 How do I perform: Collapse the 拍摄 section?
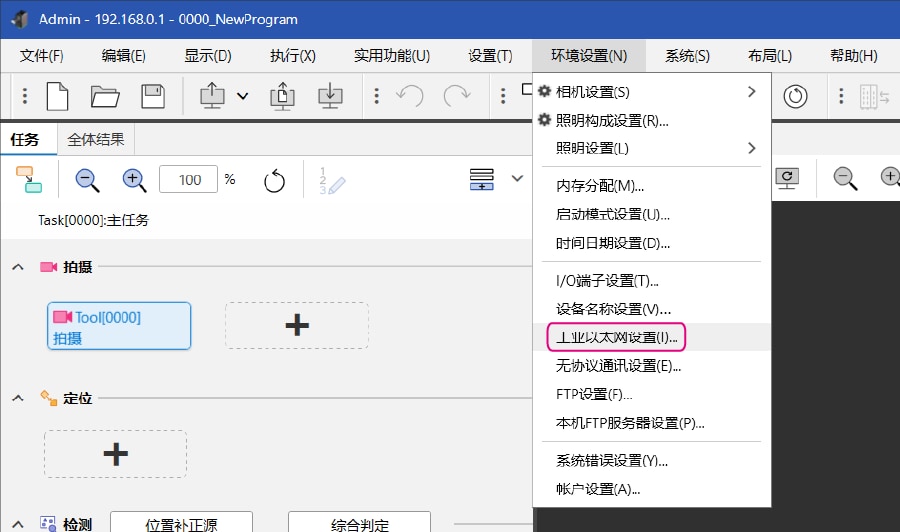point(18,267)
